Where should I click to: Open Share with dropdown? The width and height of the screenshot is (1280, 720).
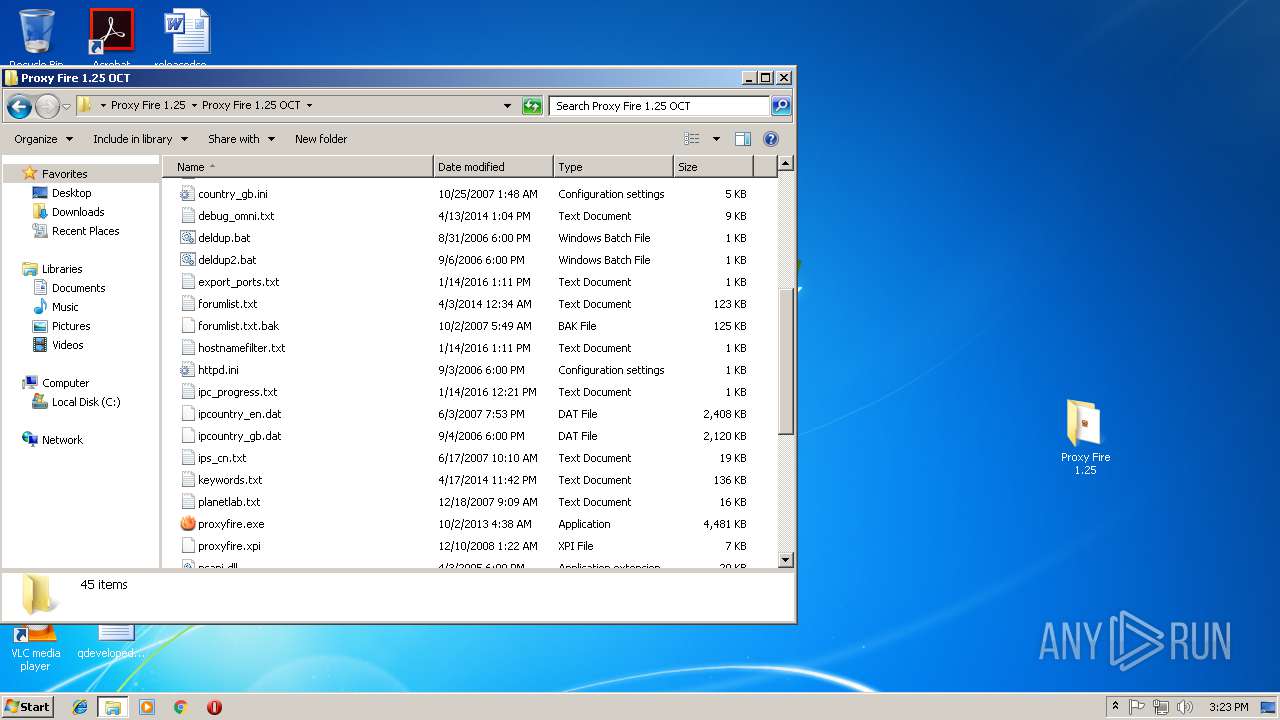pyautogui.click(x=241, y=139)
